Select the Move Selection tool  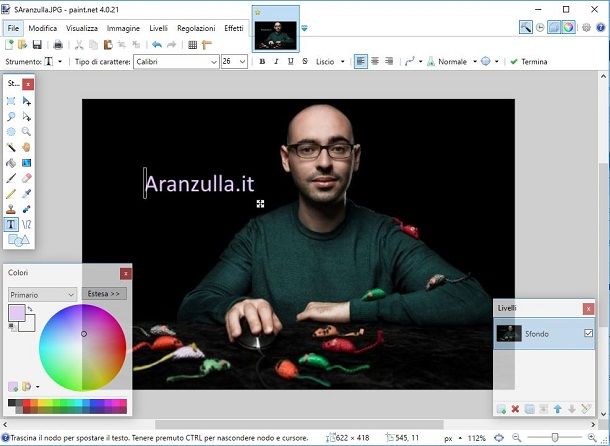26,116
